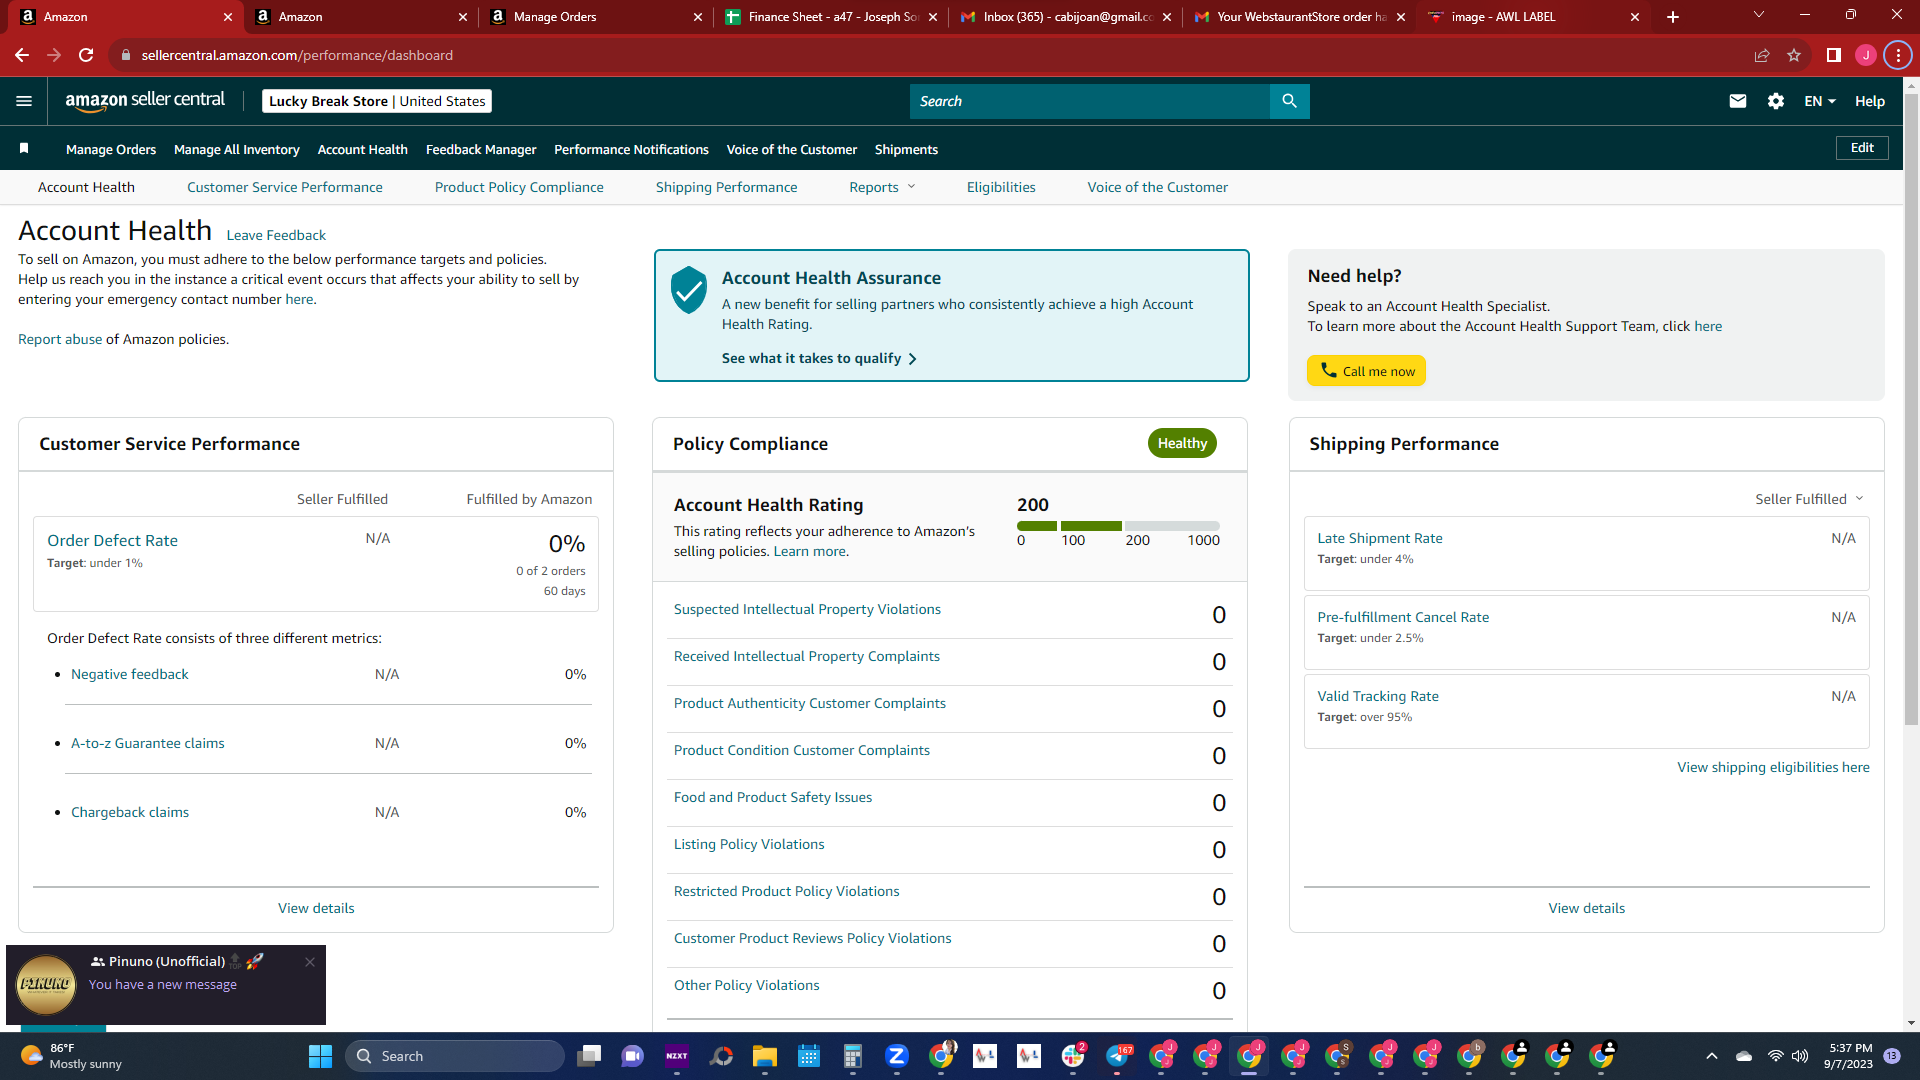Close the Pinuno notification popup
The height and width of the screenshot is (1080, 1920).
[x=310, y=962]
